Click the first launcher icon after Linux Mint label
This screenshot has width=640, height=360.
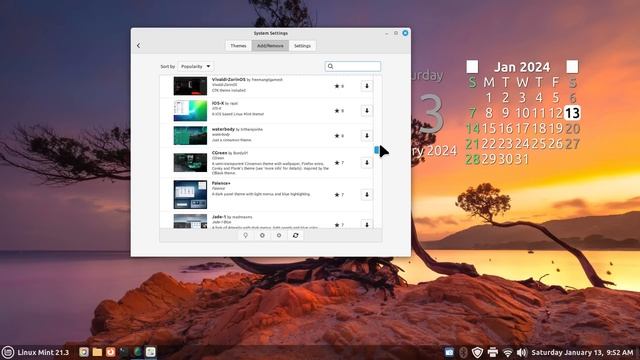coord(84,352)
